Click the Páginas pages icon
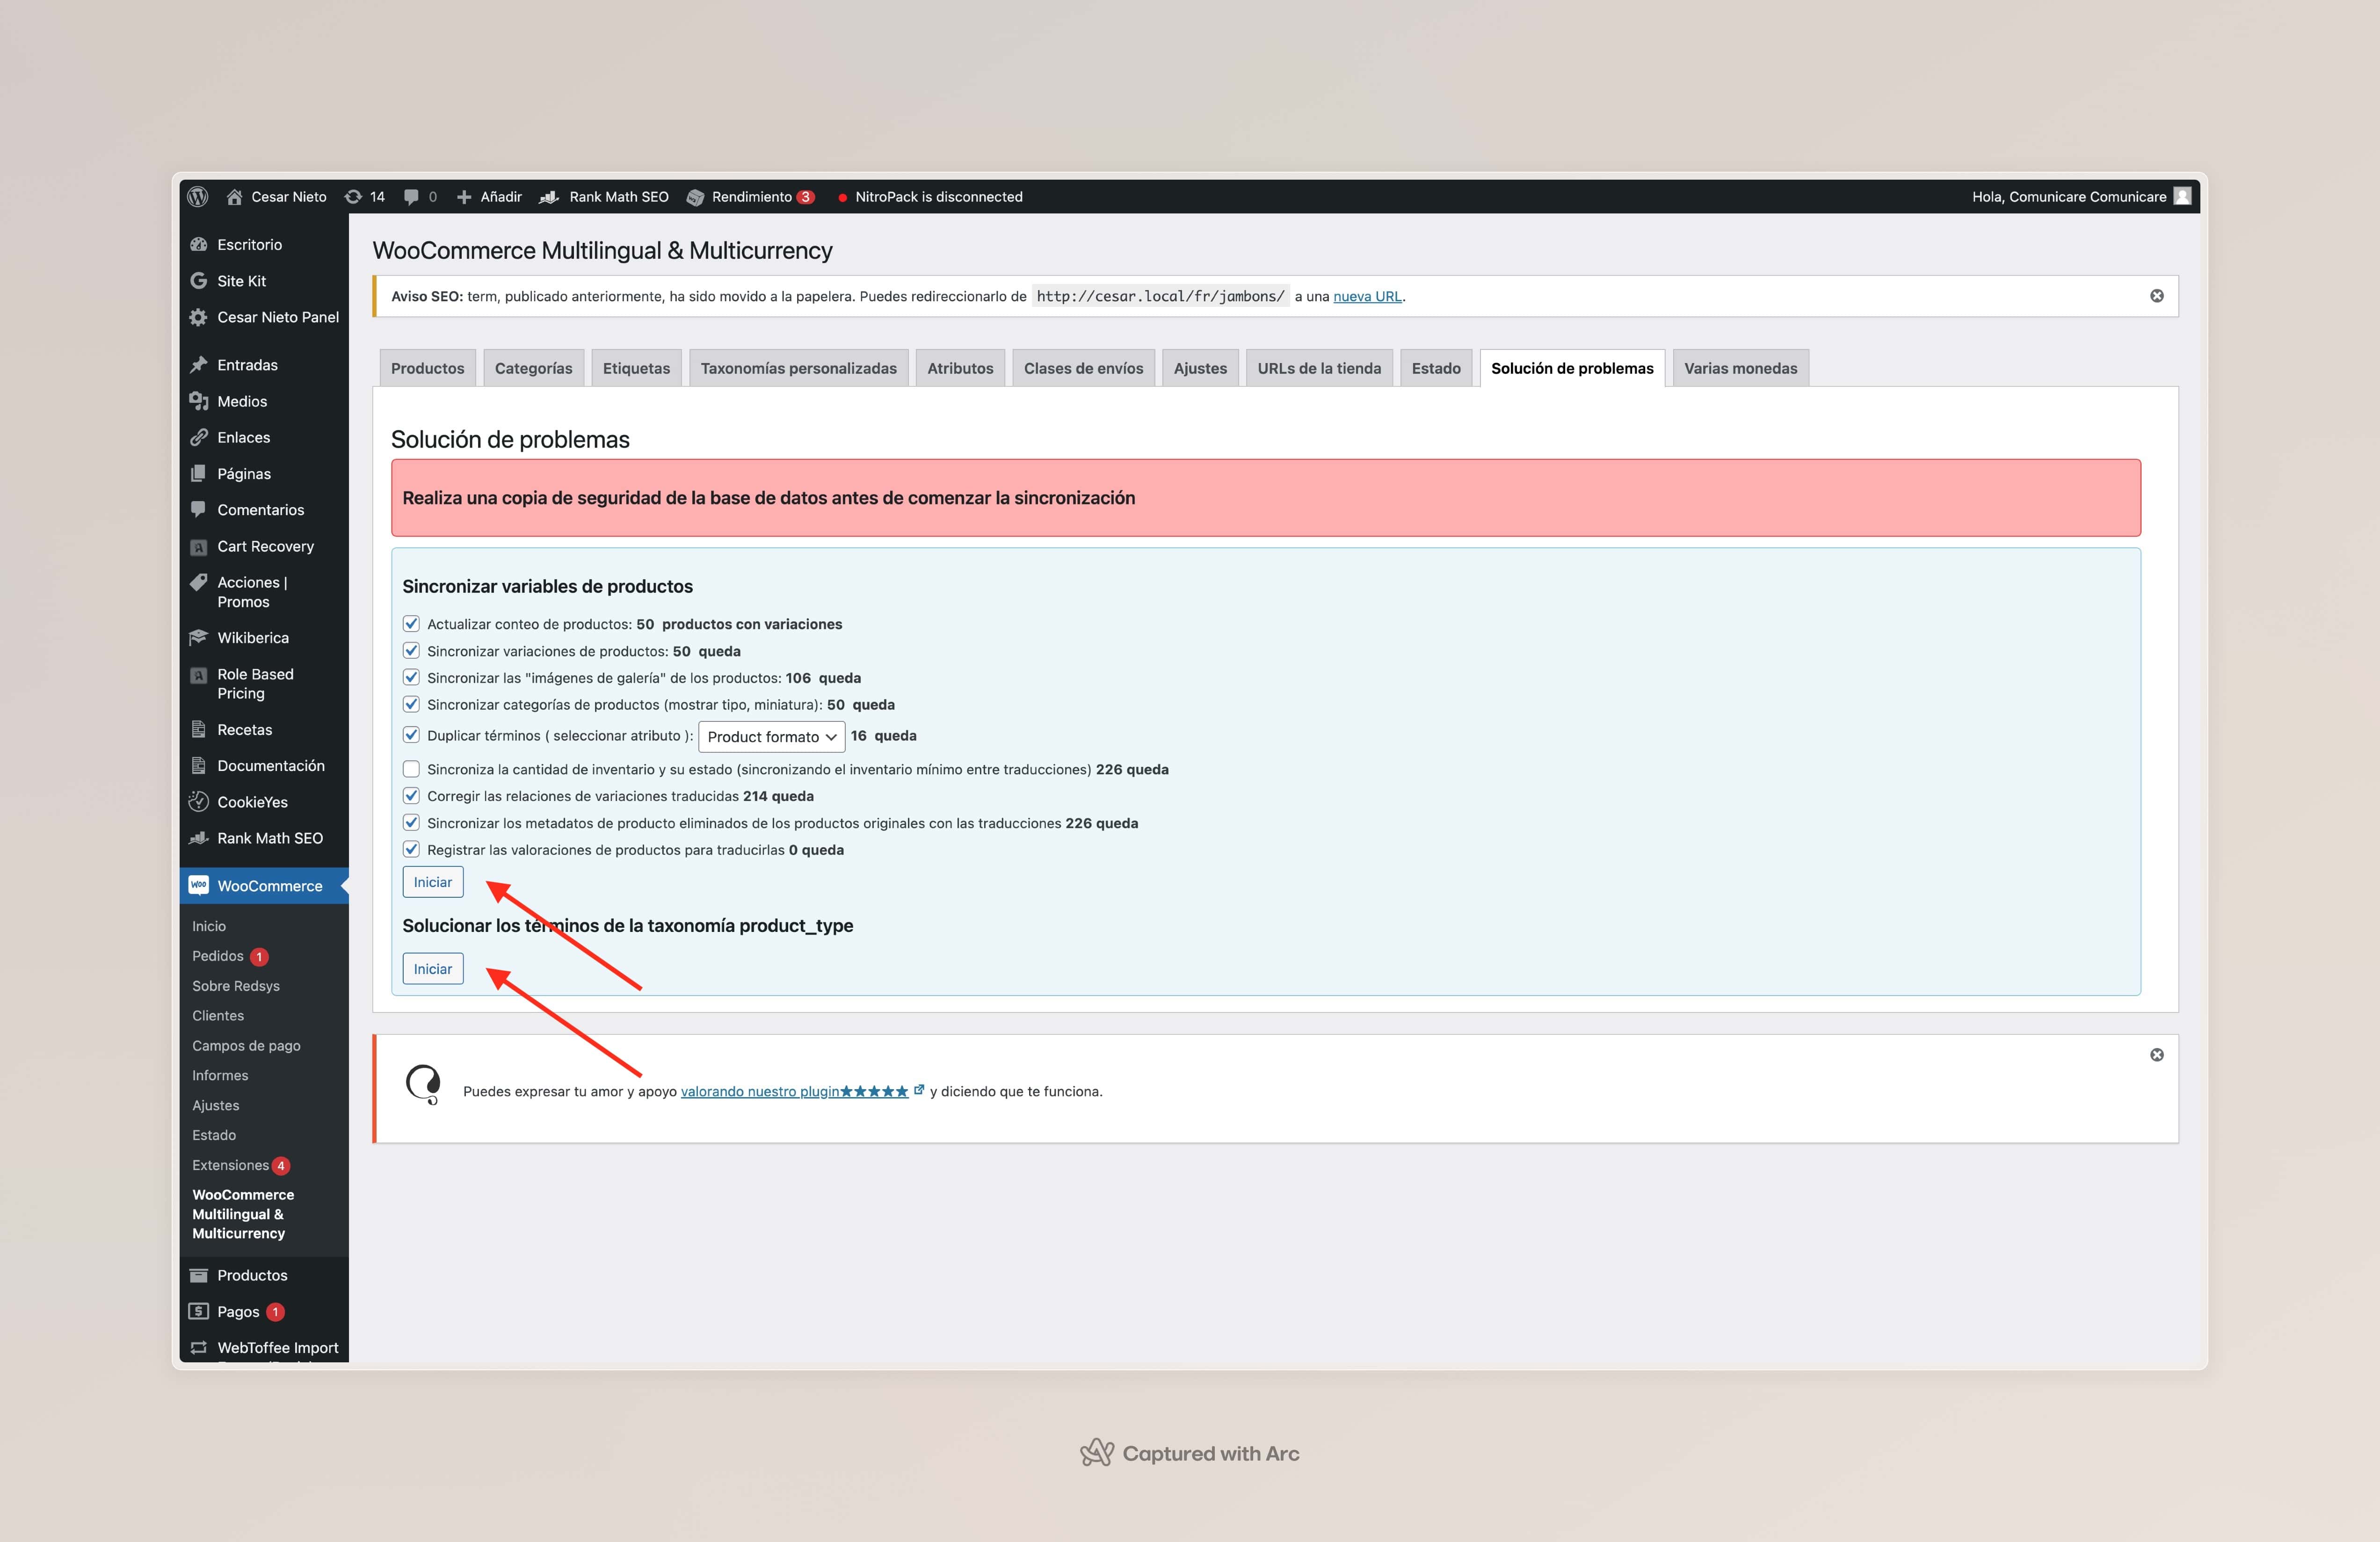The image size is (2380, 1542). pyautogui.click(x=199, y=473)
